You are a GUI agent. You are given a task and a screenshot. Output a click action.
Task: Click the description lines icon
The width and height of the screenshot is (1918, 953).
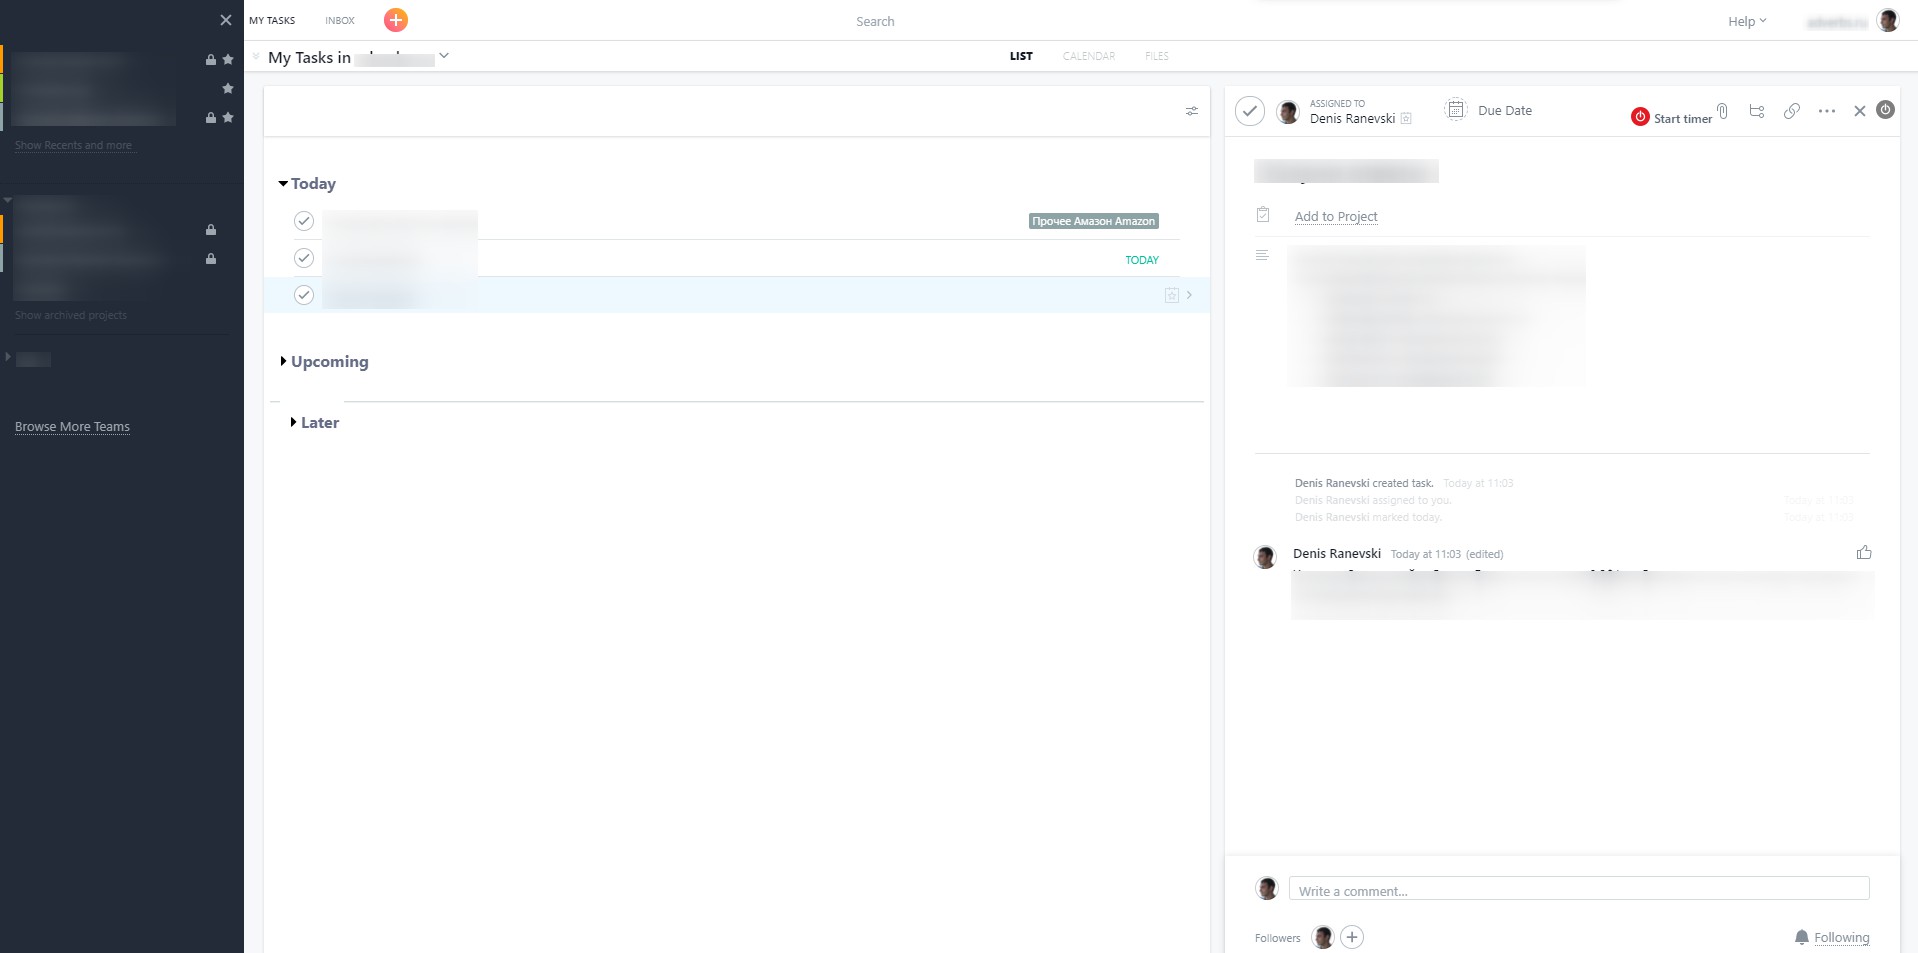pyautogui.click(x=1262, y=255)
